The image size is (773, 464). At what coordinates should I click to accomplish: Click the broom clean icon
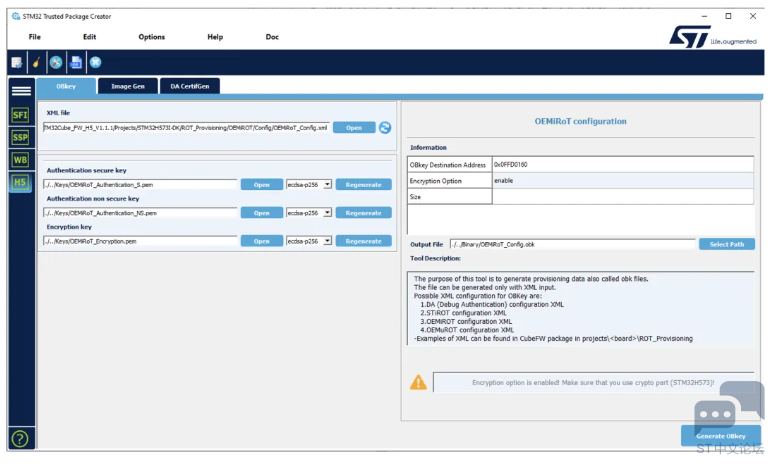pyautogui.click(x=36, y=63)
